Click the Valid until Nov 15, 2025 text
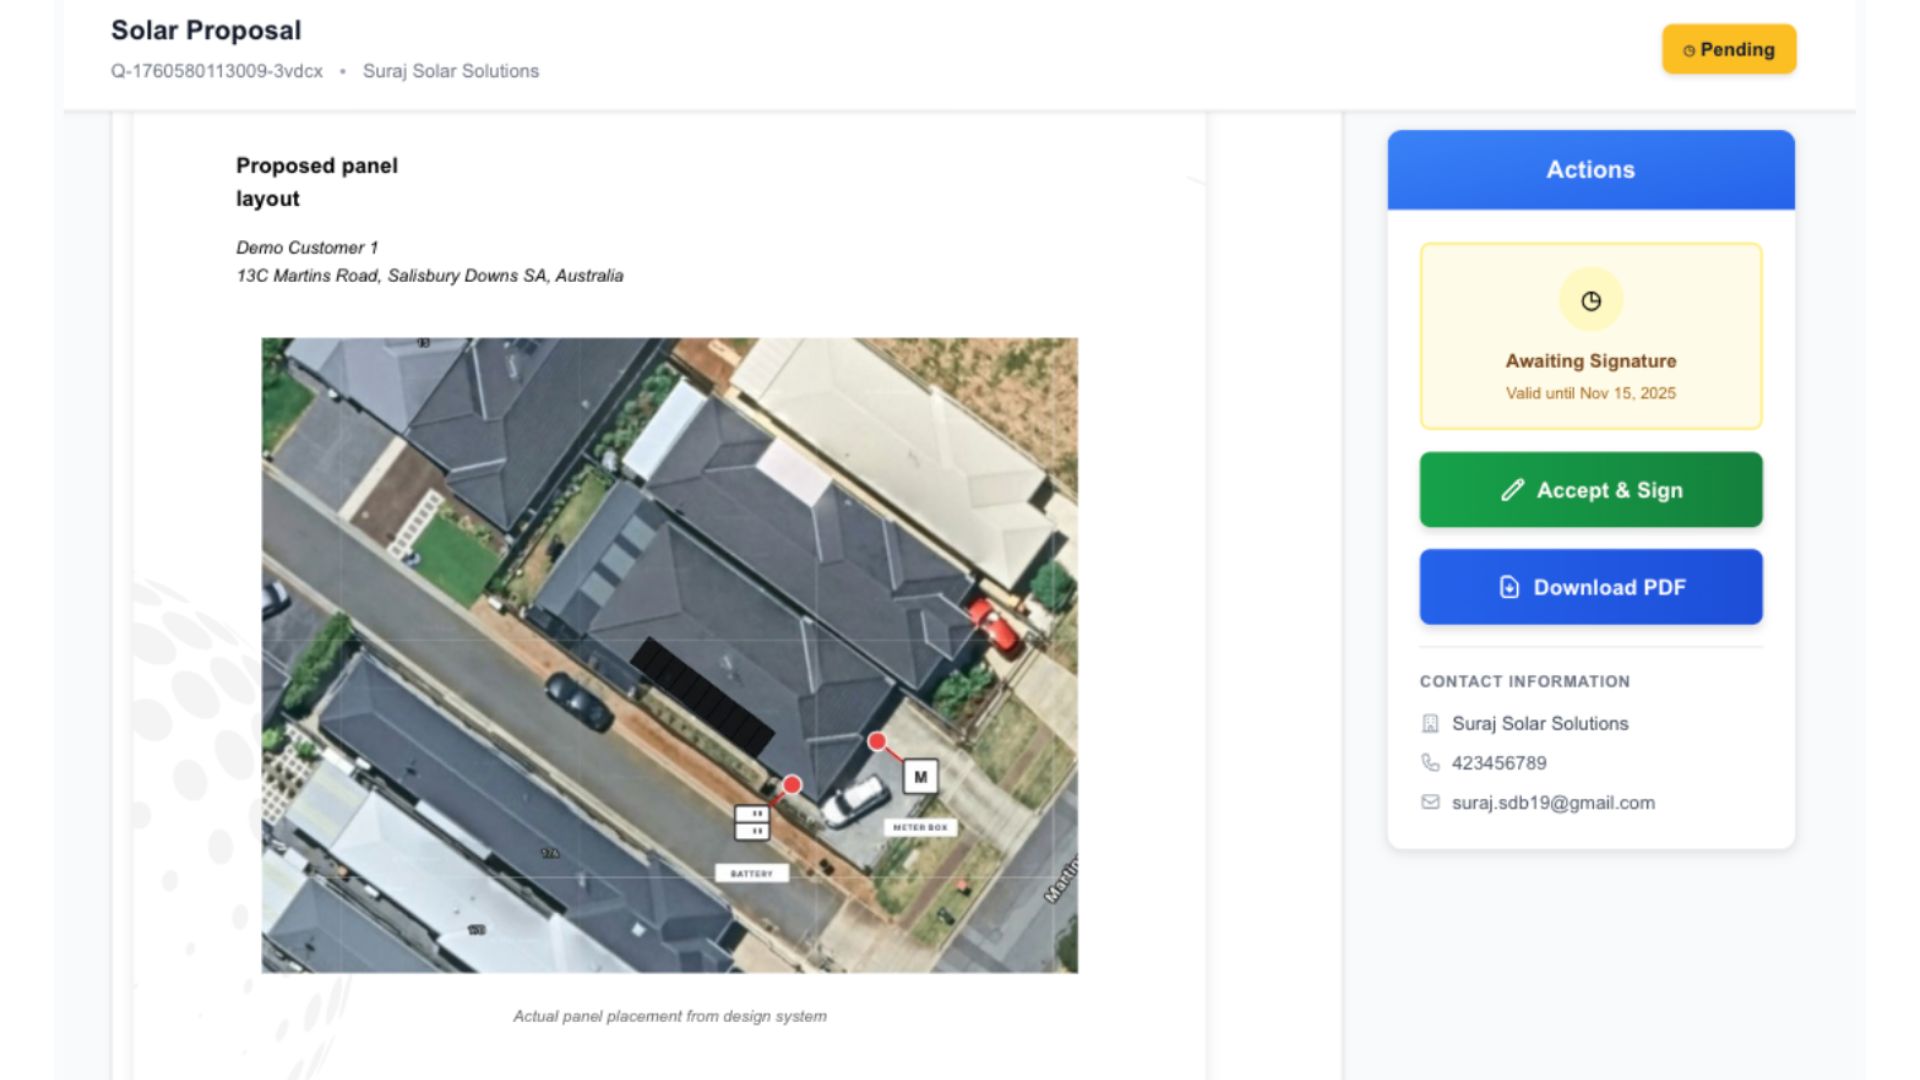Image resolution: width=1920 pixels, height=1080 pixels. pyautogui.click(x=1590, y=393)
